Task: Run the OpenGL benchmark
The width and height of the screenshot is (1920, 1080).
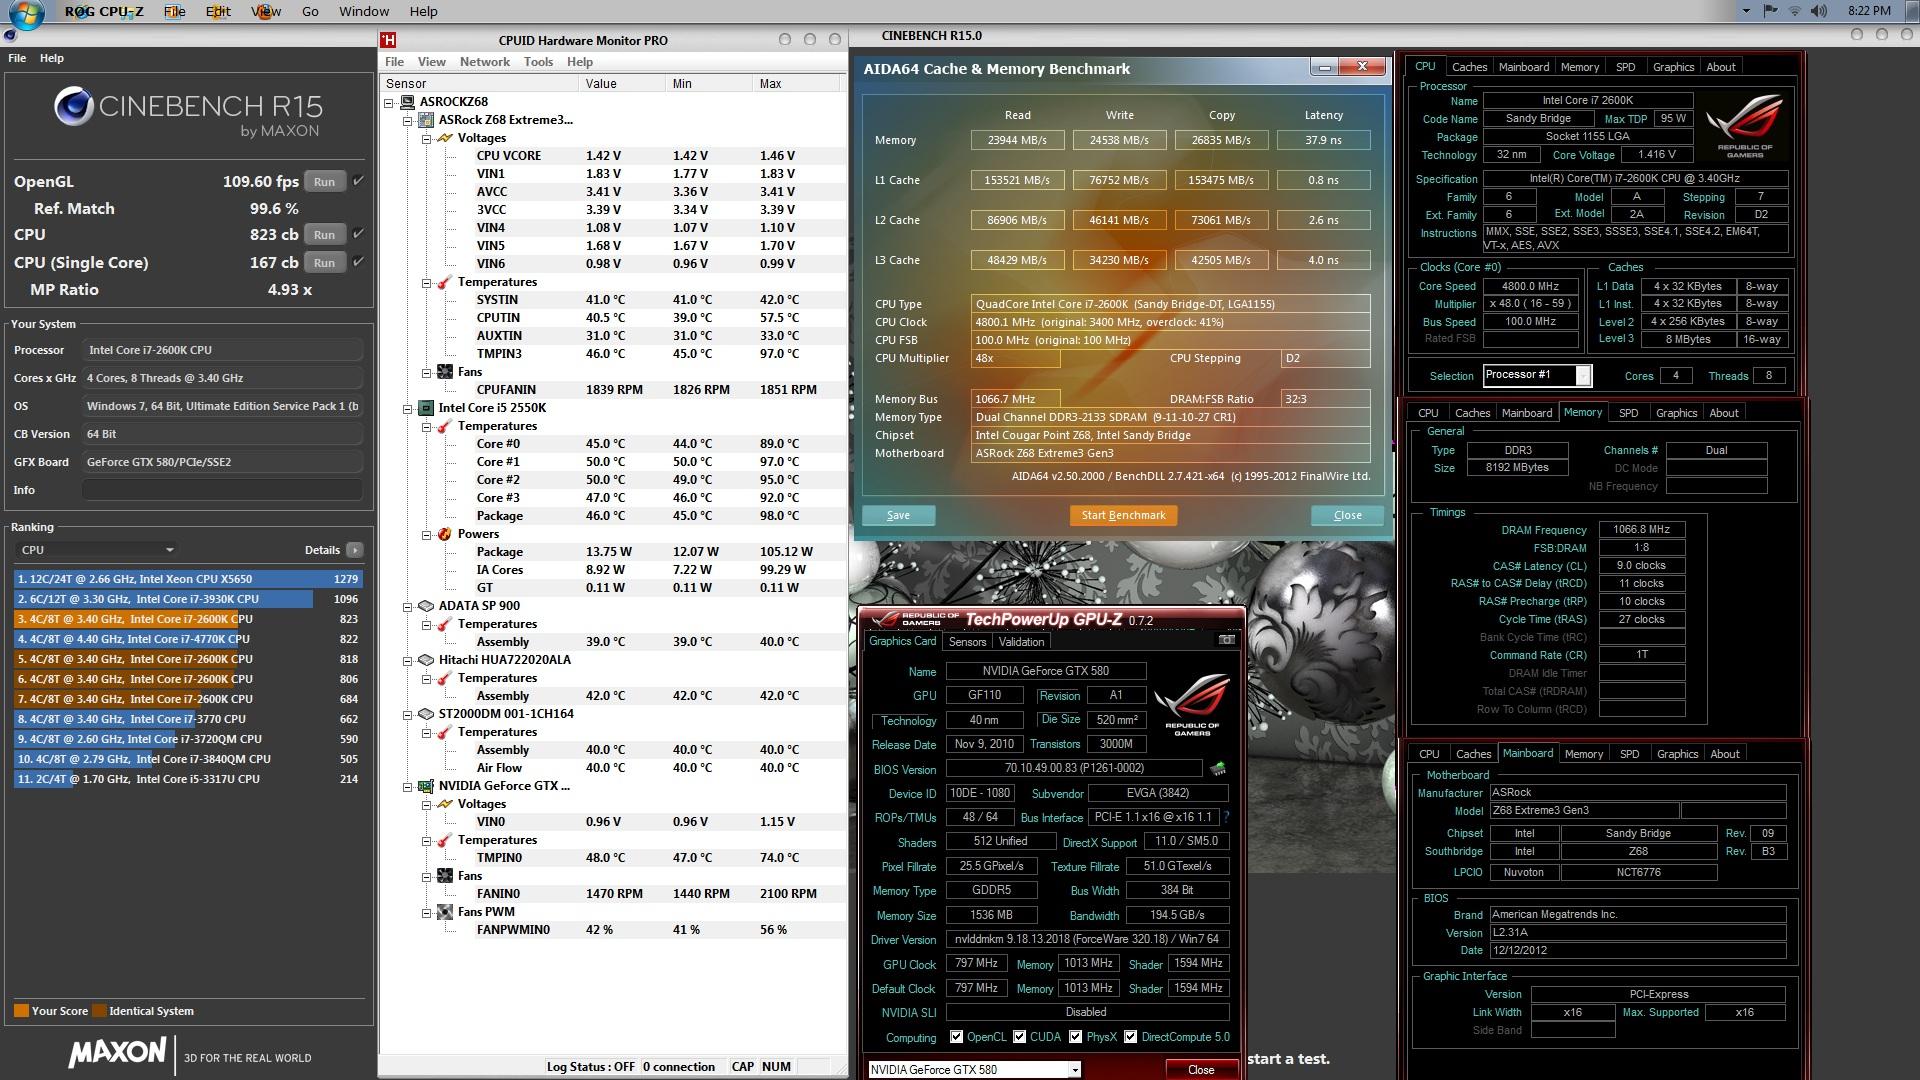Action: (x=324, y=182)
